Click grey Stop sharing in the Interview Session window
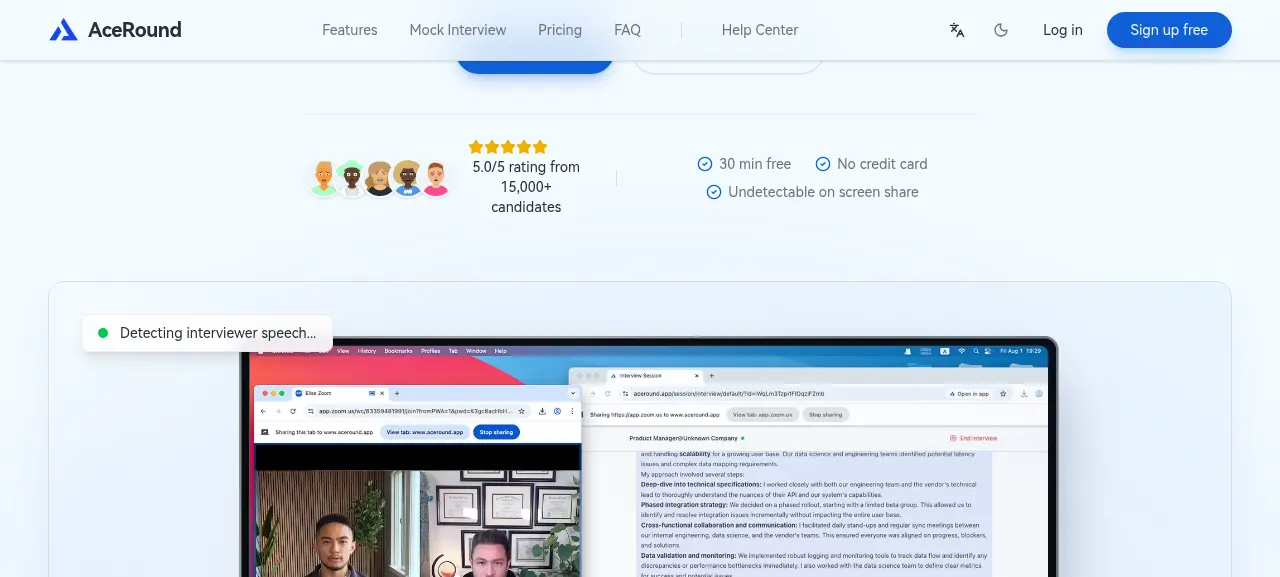This screenshot has width=1280, height=577. pos(826,414)
